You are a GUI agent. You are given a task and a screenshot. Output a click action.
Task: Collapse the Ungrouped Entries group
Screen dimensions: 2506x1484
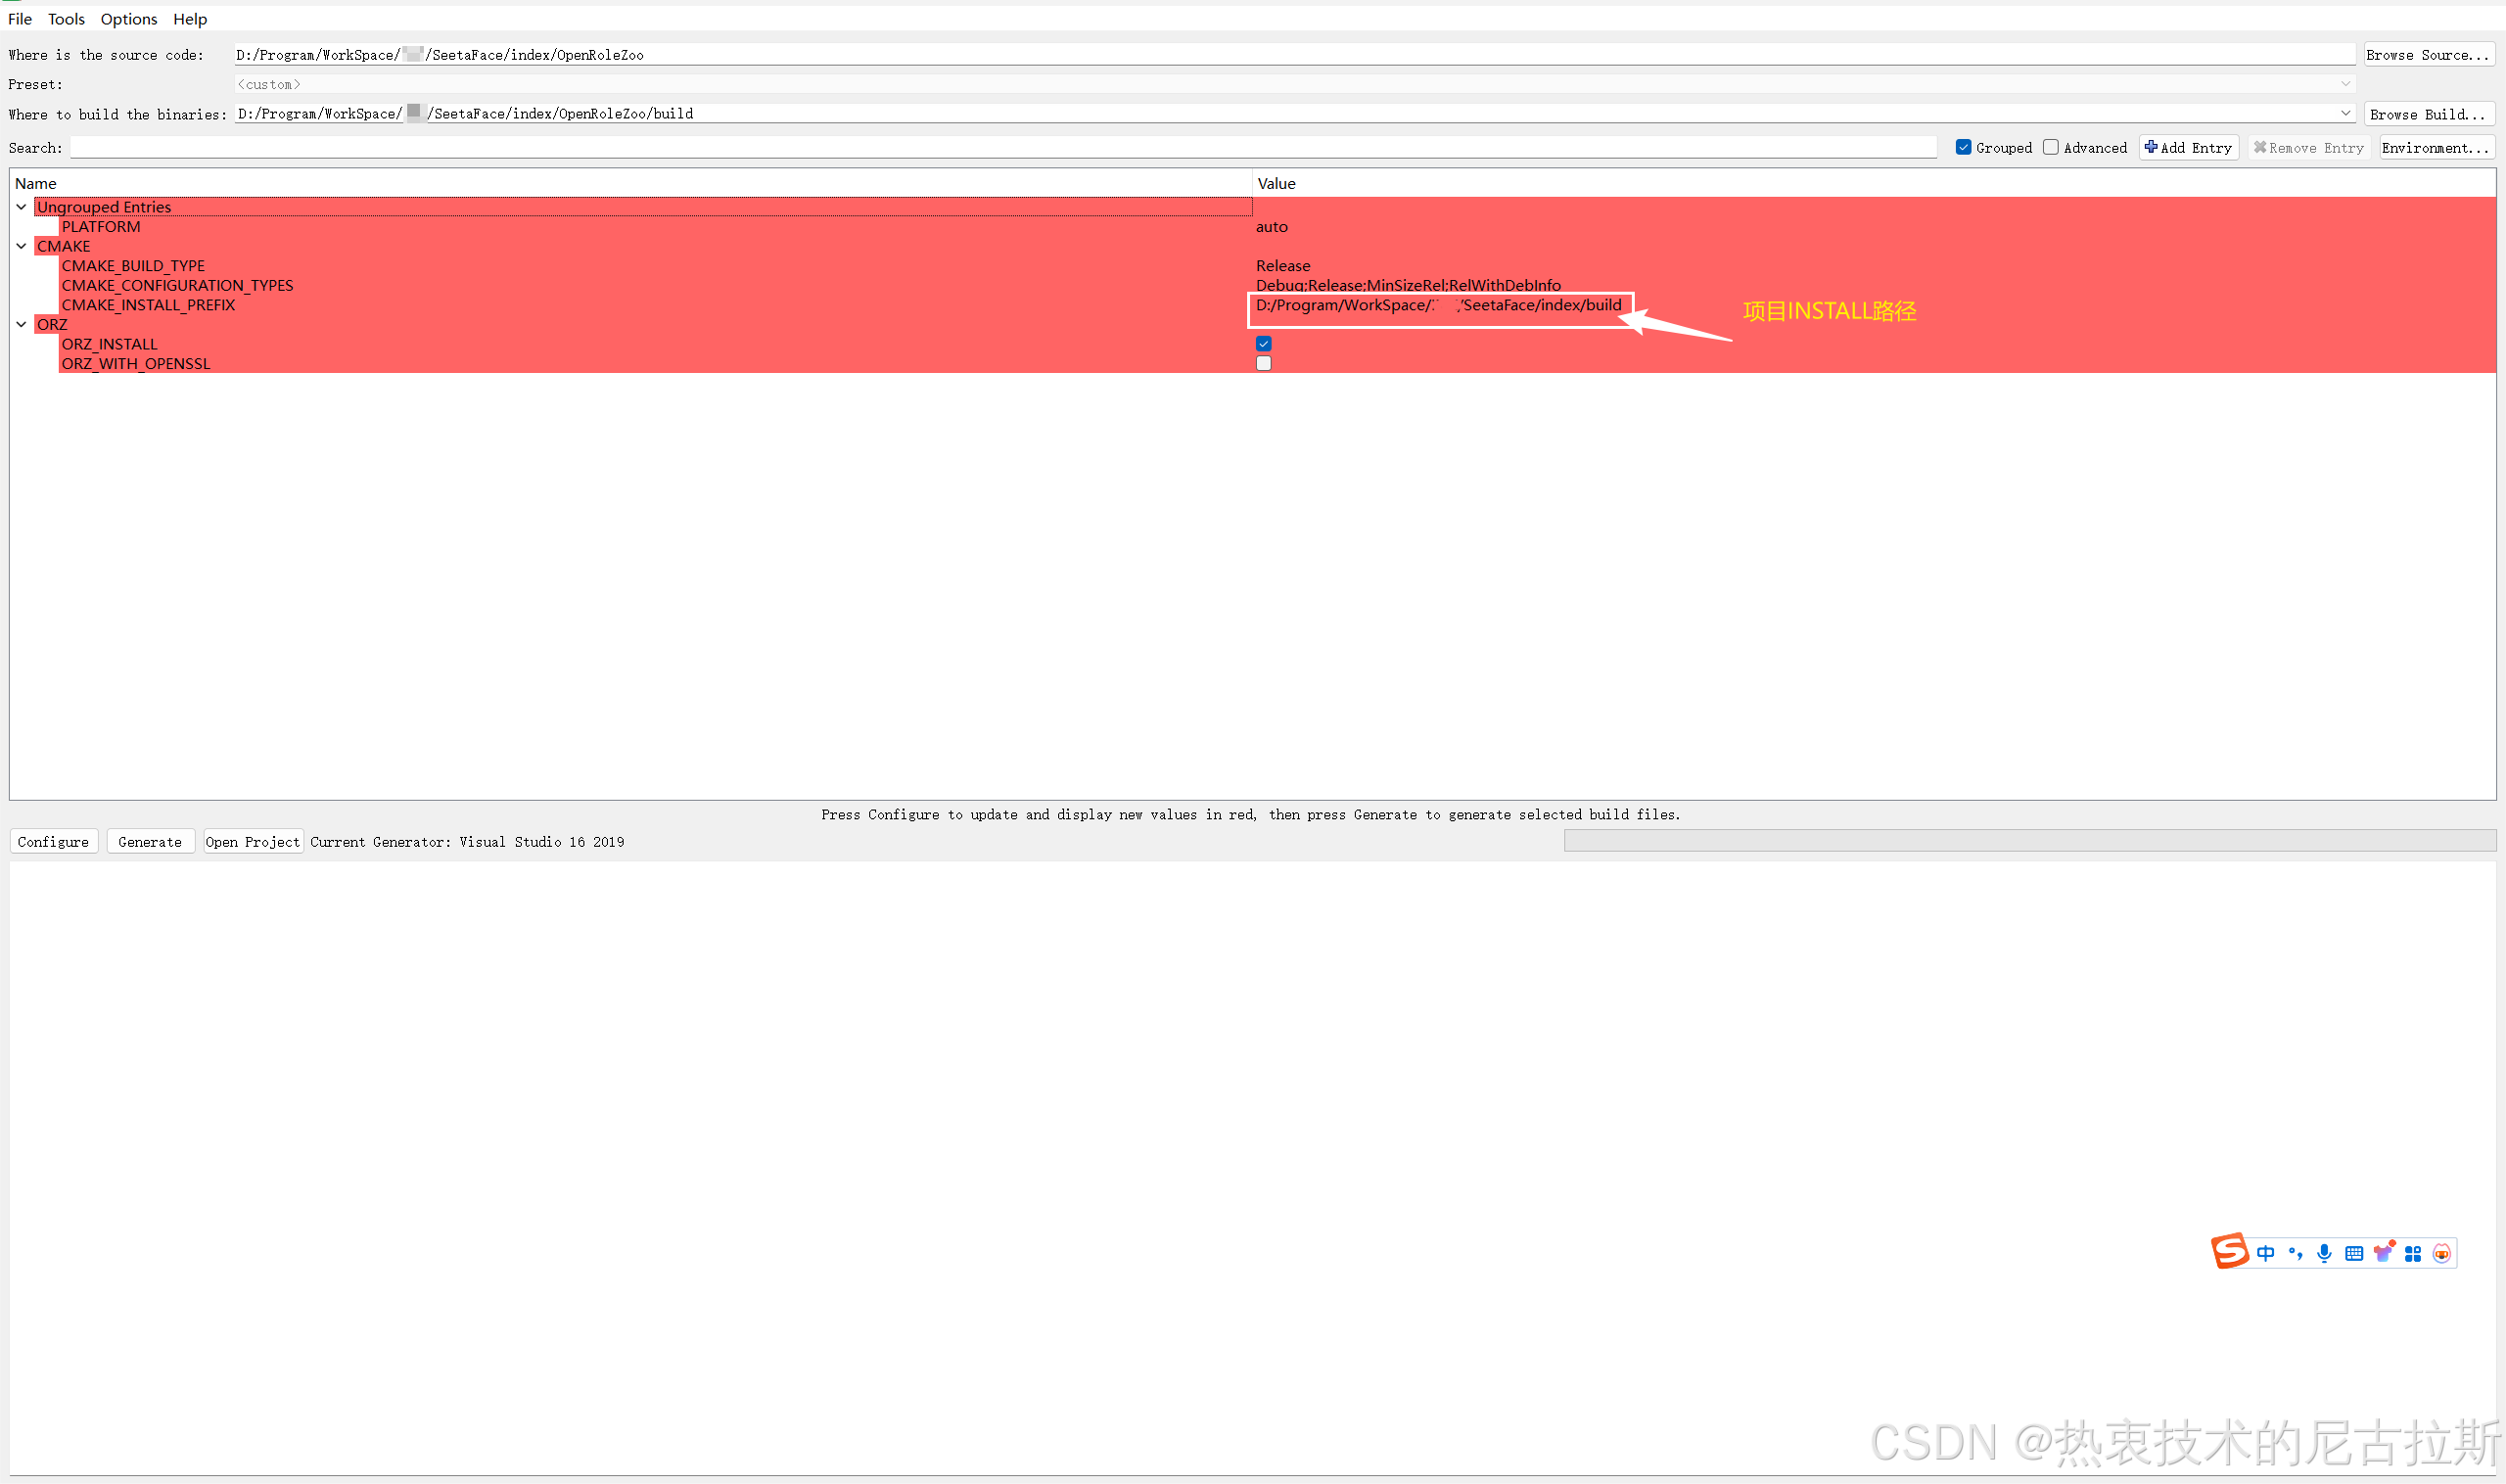point(21,207)
